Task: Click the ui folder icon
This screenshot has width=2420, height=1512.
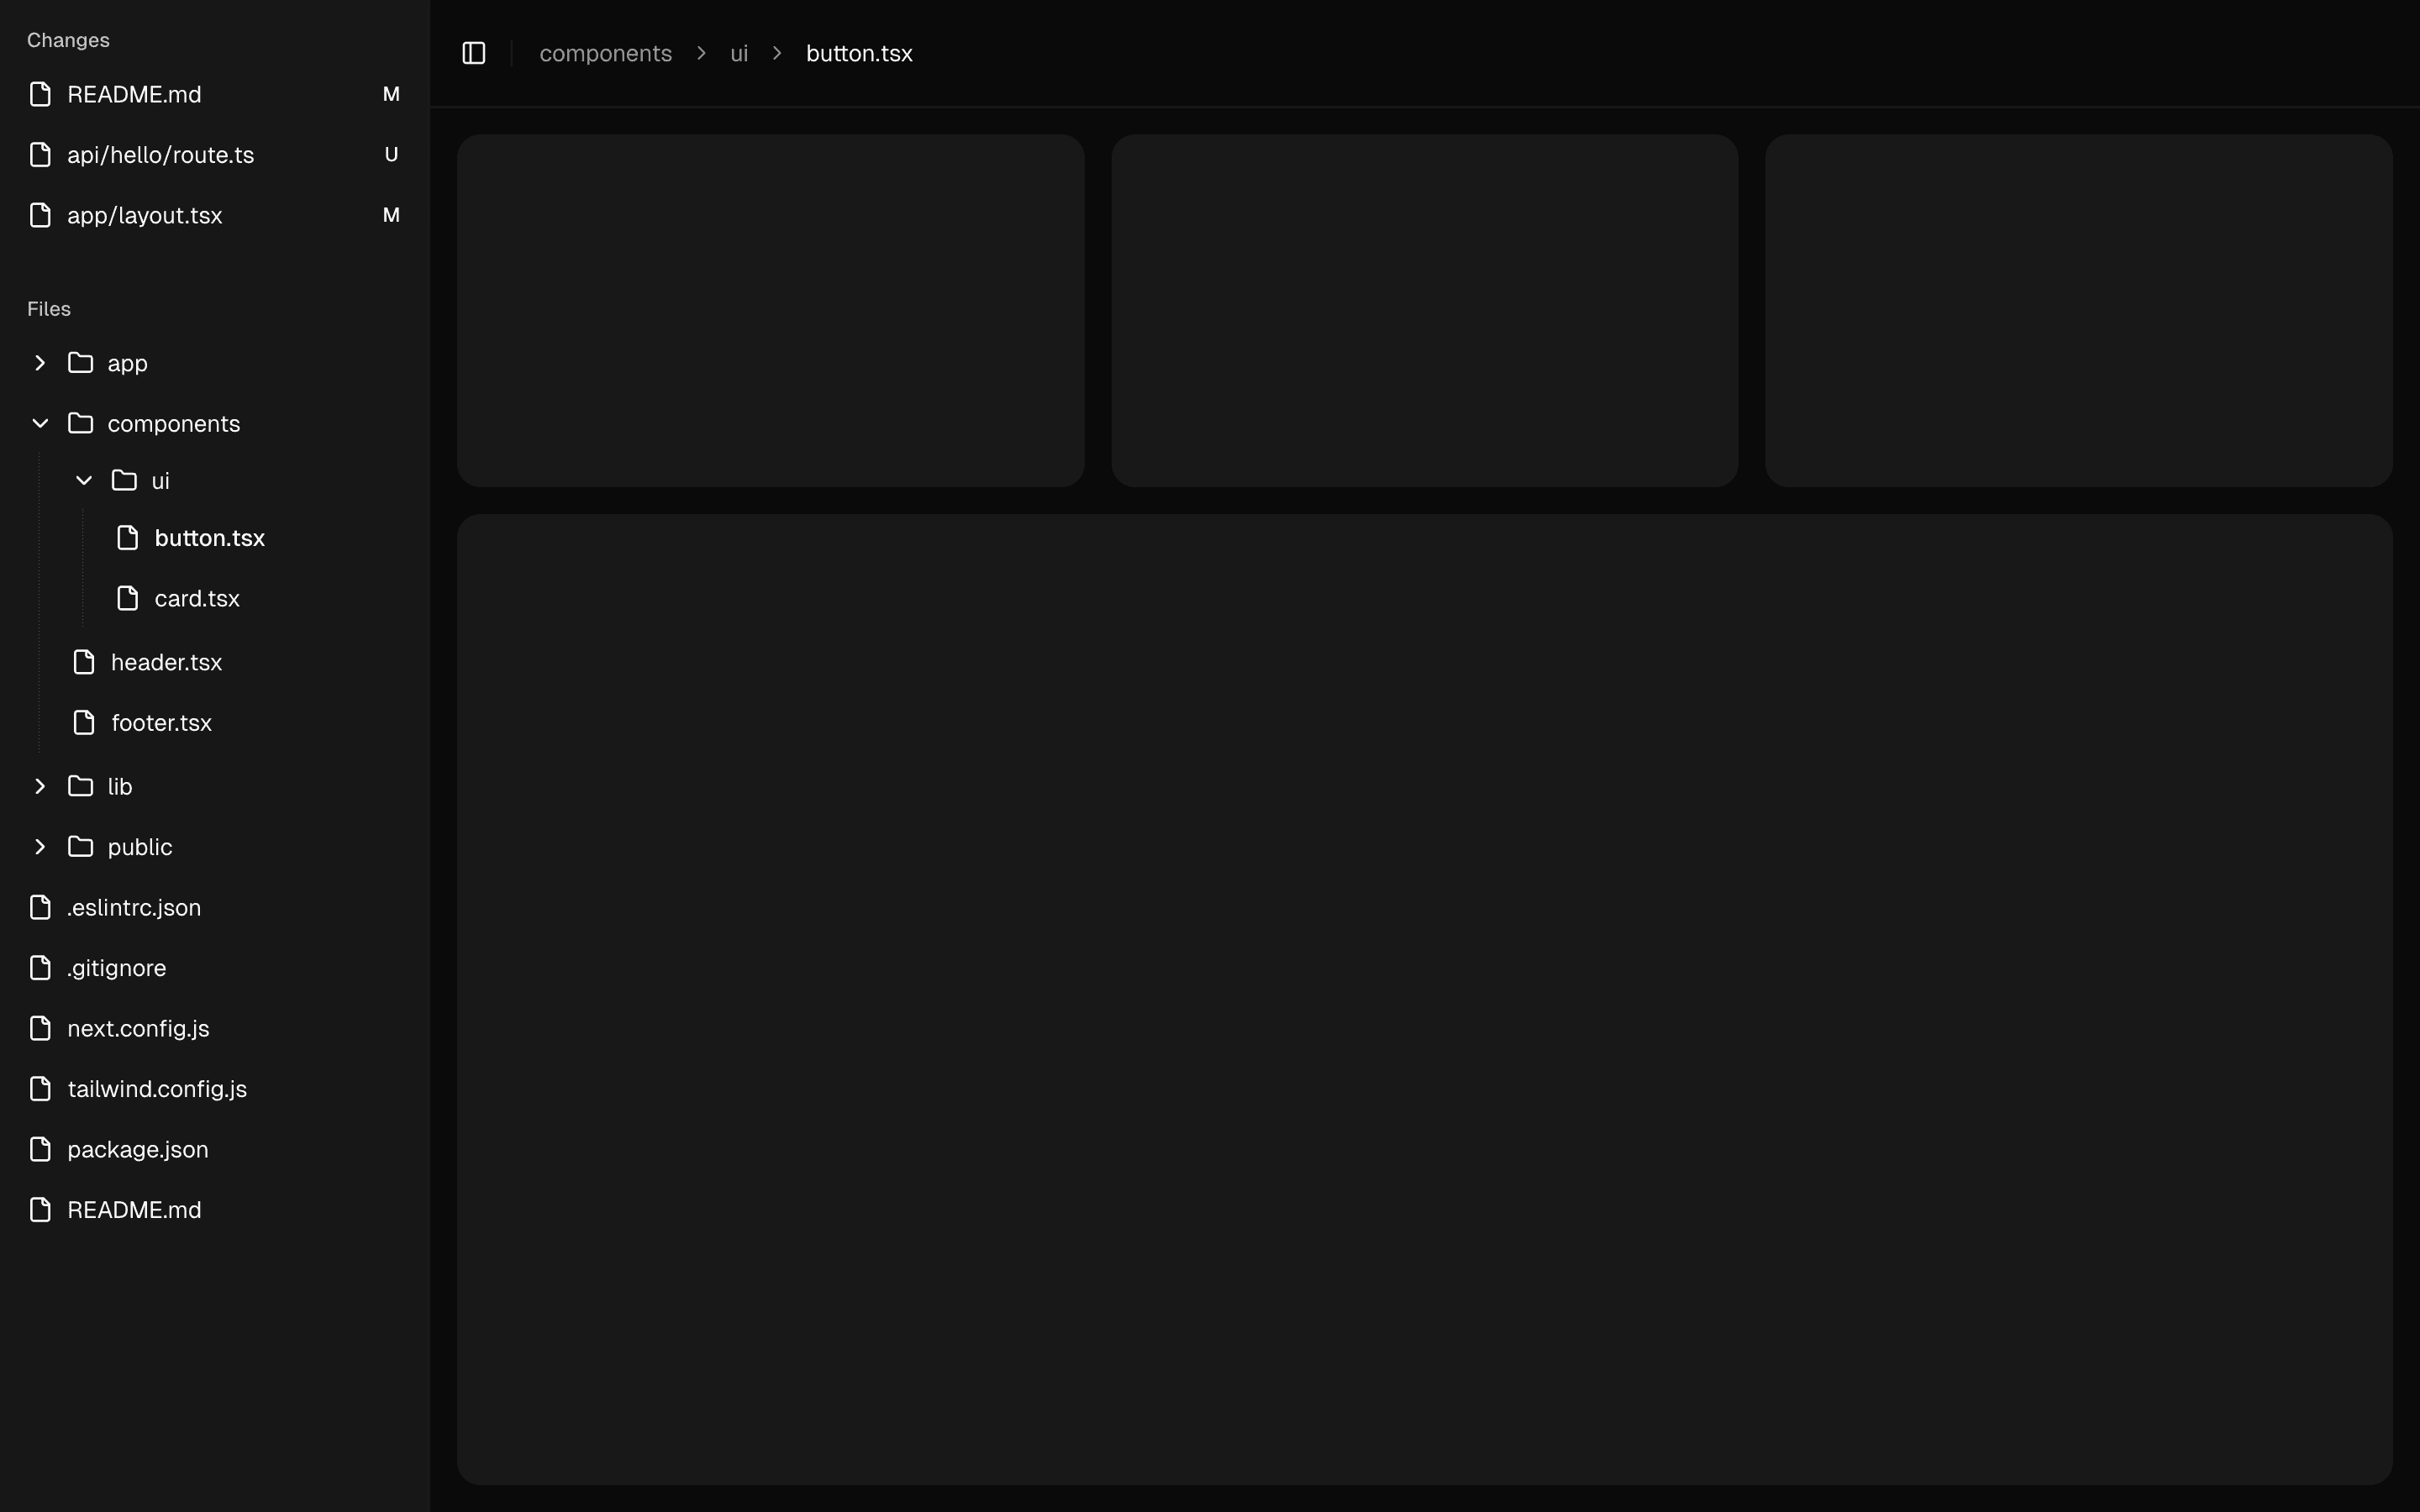Action: [x=124, y=481]
